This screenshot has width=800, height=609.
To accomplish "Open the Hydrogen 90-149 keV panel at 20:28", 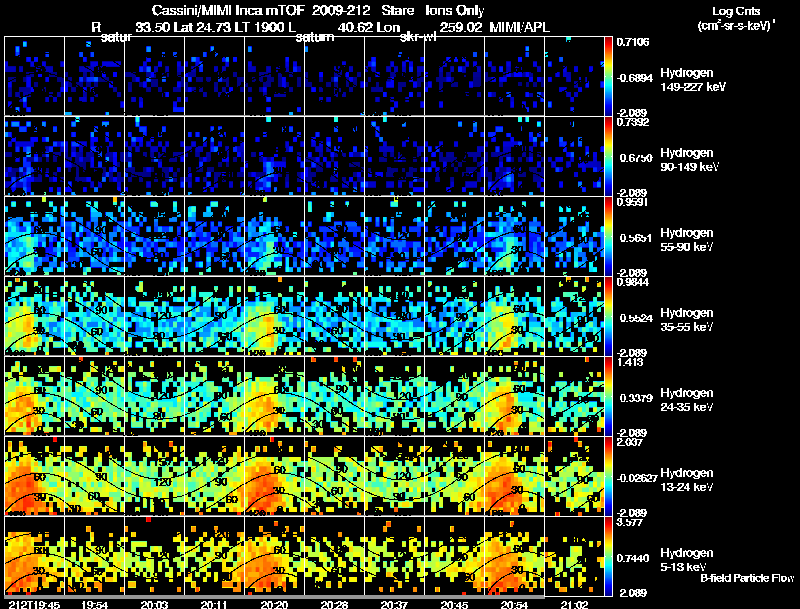I will click(x=334, y=156).
